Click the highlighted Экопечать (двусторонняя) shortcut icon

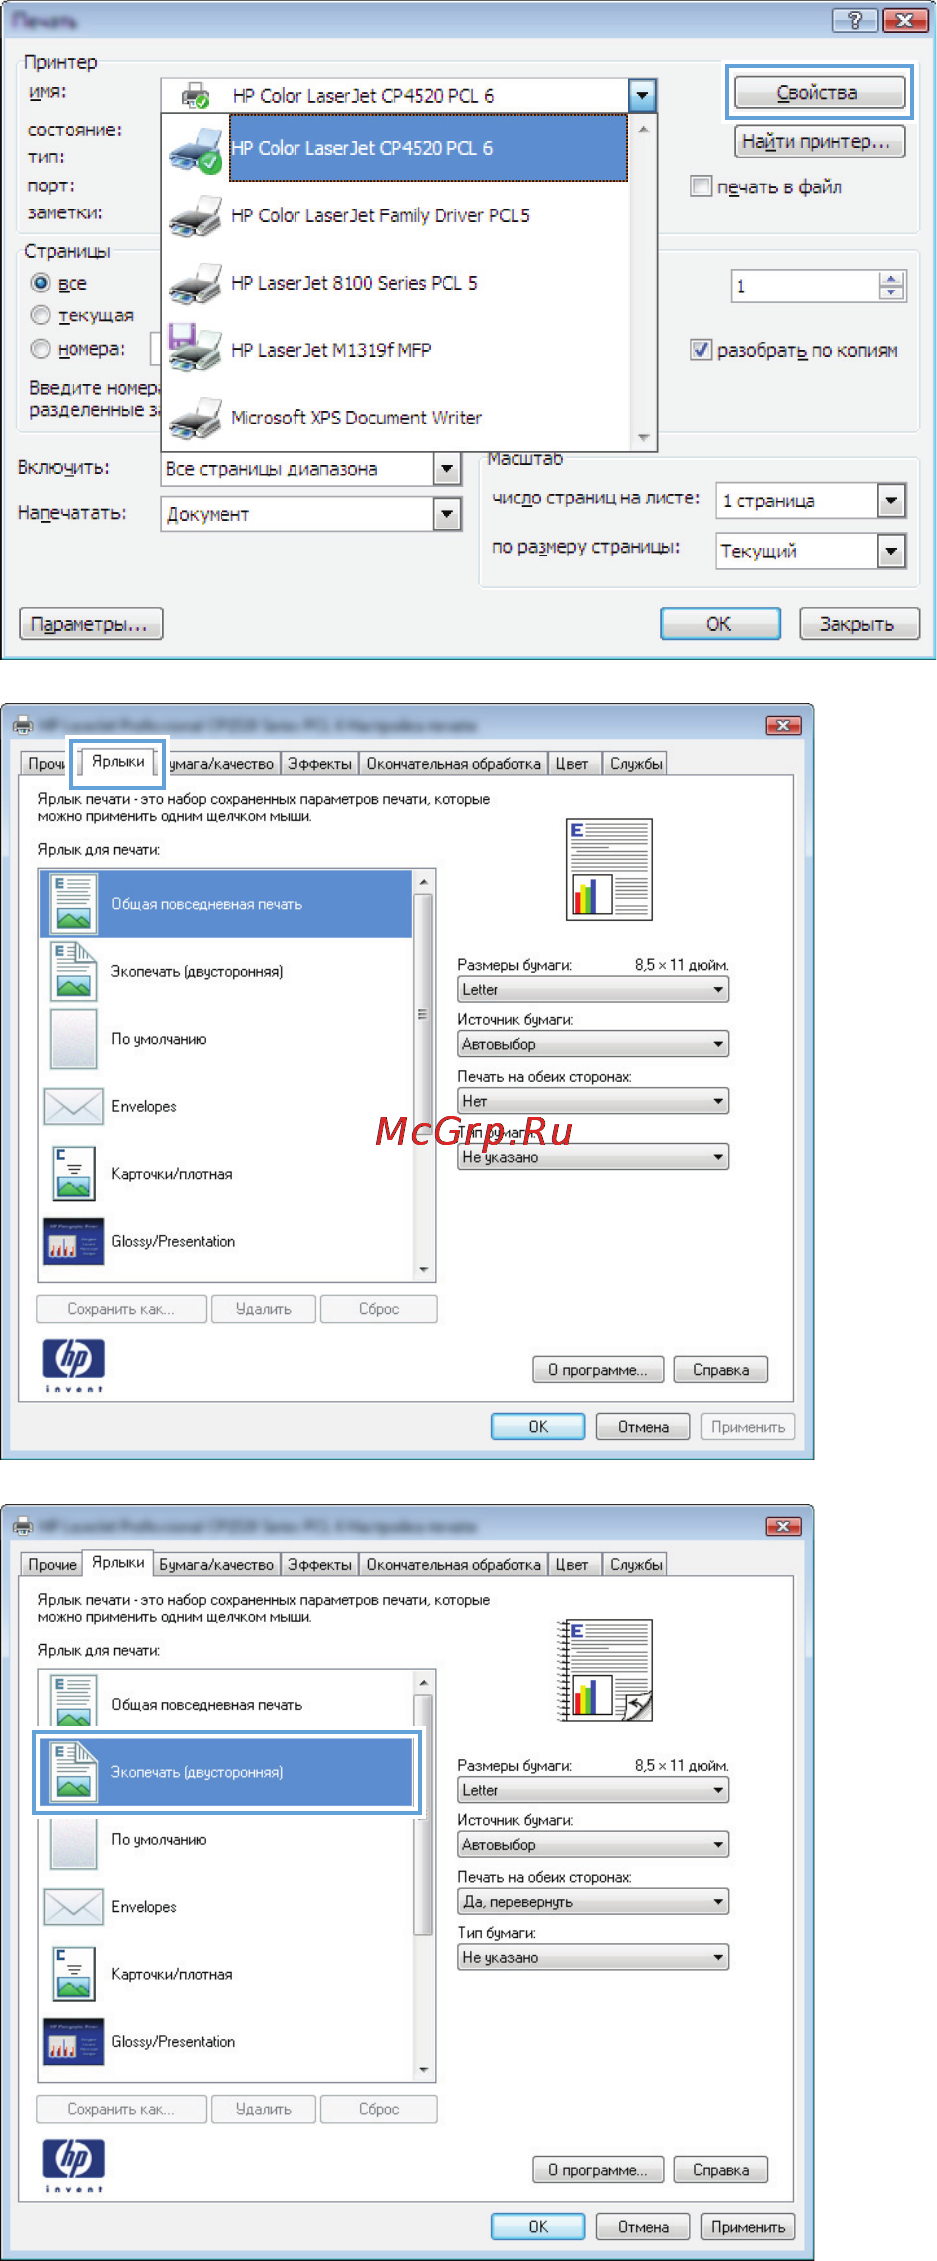pos(73,1772)
